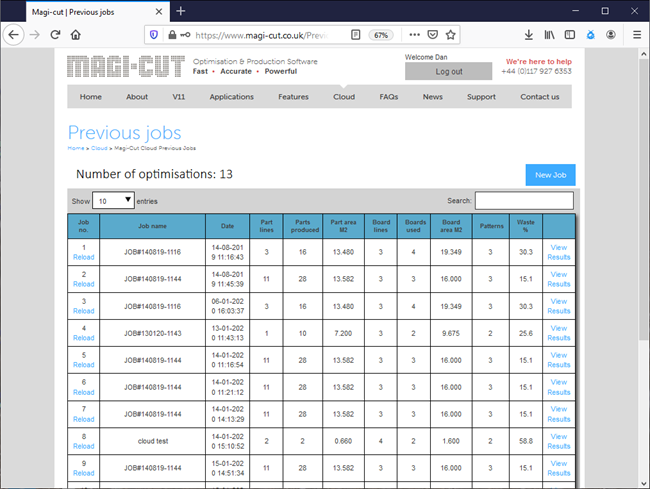Viewport: 650px width, 489px height.
Task: Click the 67% zoom level indicator
Action: 381,34
